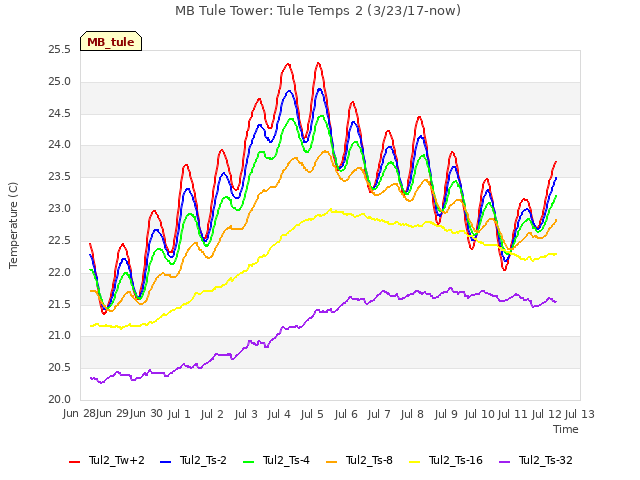Viewport: 640px width, 480px height.
Task: Click the blue Tul2_Ts-2 legend swatch
Action: pyautogui.click(x=165, y=462)
